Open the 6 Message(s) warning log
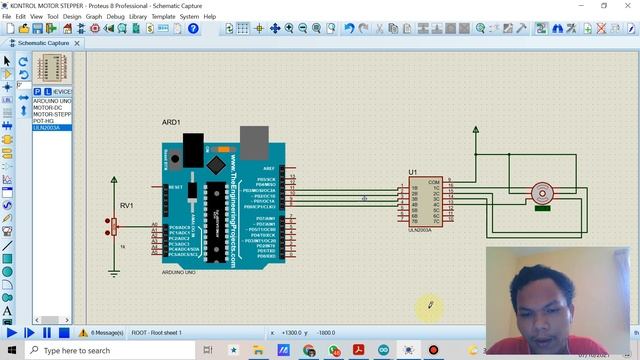640x360 pixels. tap(101, 333)
